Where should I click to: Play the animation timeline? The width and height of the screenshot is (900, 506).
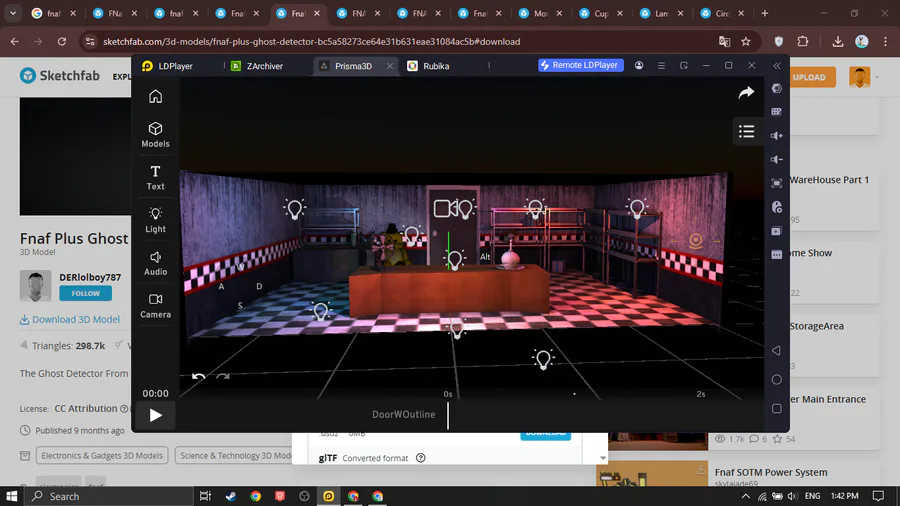click(156, 415)
